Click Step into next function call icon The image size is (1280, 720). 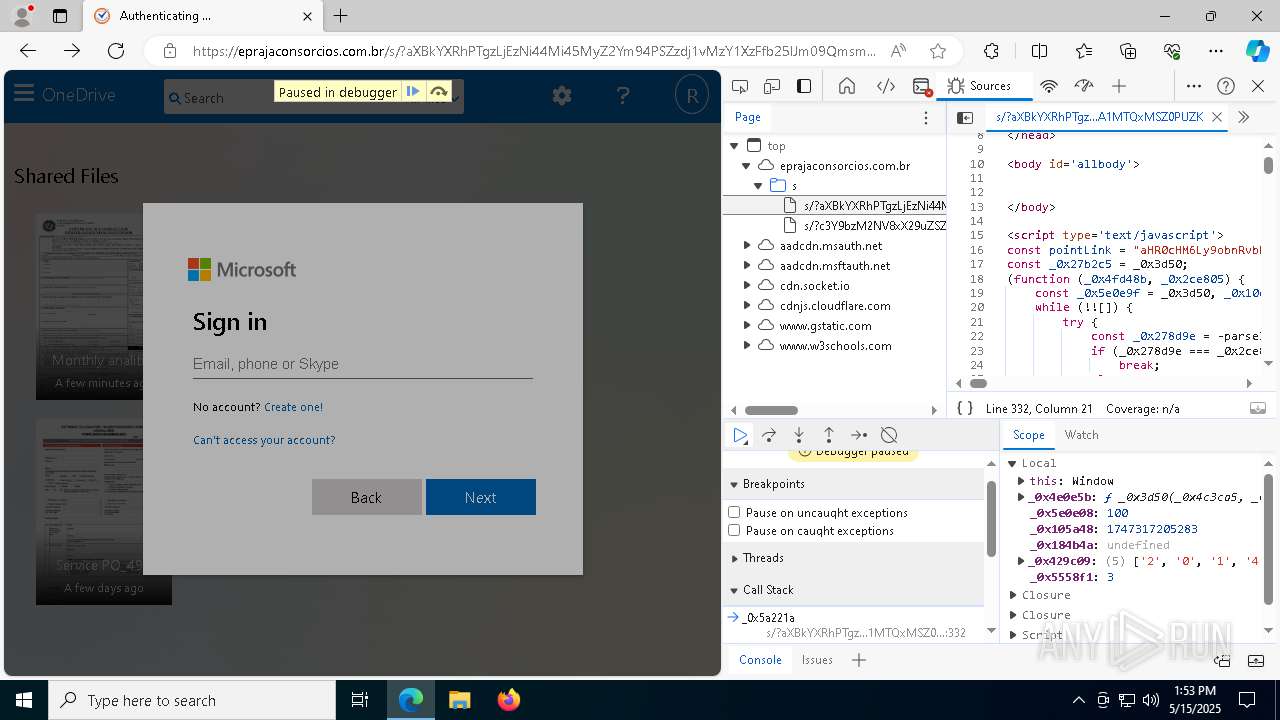[799, 435]
